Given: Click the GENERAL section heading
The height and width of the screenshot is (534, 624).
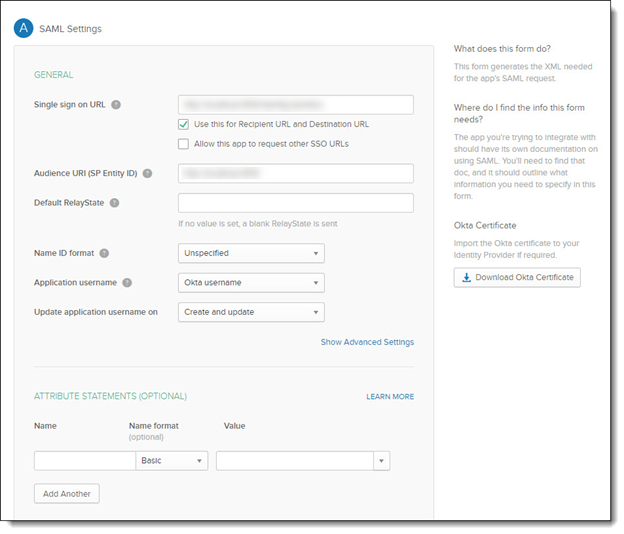Looking at the screenshot, I should [x=54, y=75].
